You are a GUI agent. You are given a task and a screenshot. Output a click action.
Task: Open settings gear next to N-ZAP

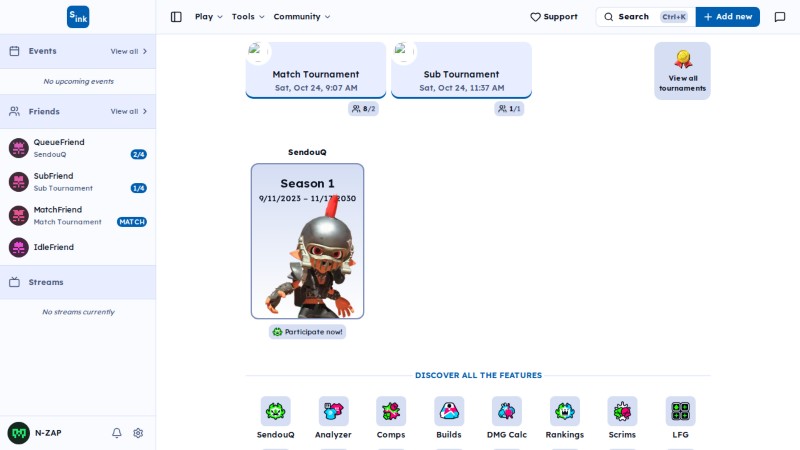[x=138, y=433]
